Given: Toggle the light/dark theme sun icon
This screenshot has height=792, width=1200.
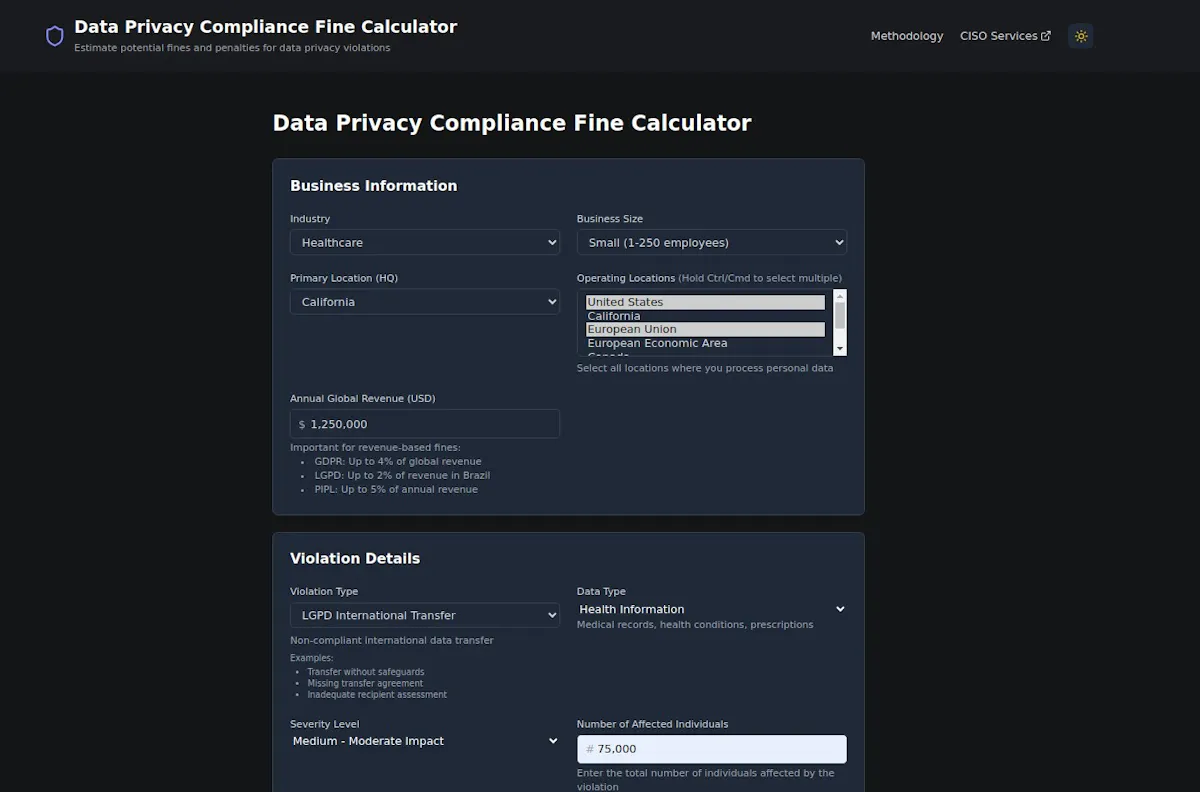Looking at the screenshot, I should coord(1080,36).
